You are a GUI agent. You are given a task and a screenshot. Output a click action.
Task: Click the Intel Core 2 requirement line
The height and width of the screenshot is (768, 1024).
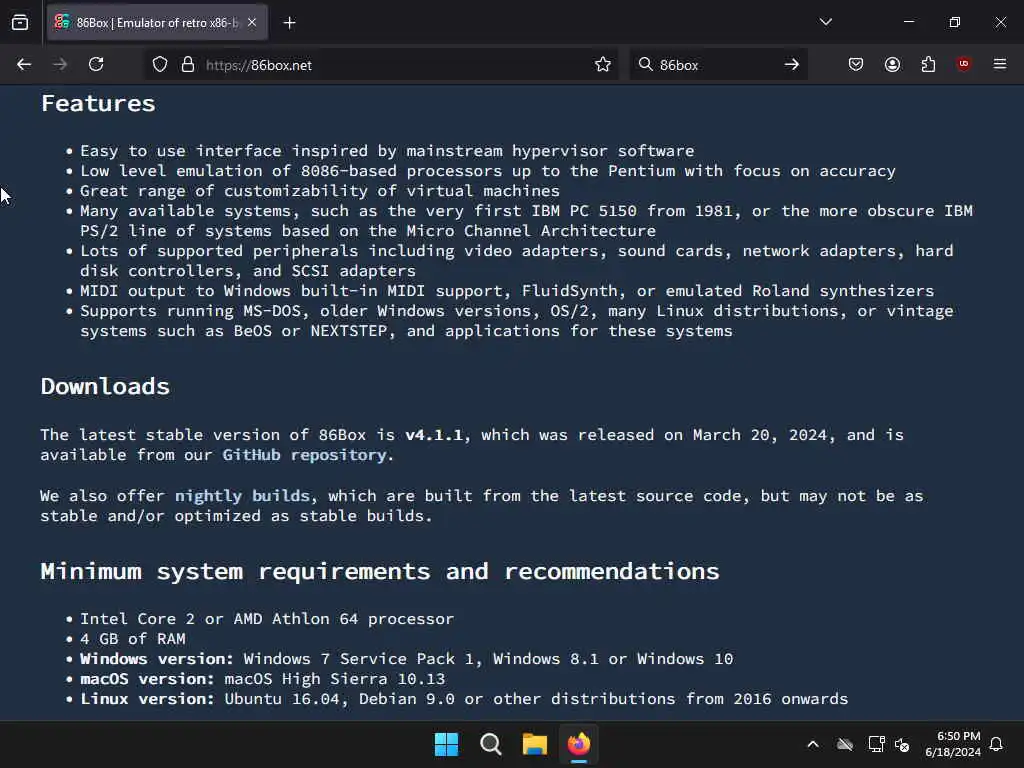(266, 619)
